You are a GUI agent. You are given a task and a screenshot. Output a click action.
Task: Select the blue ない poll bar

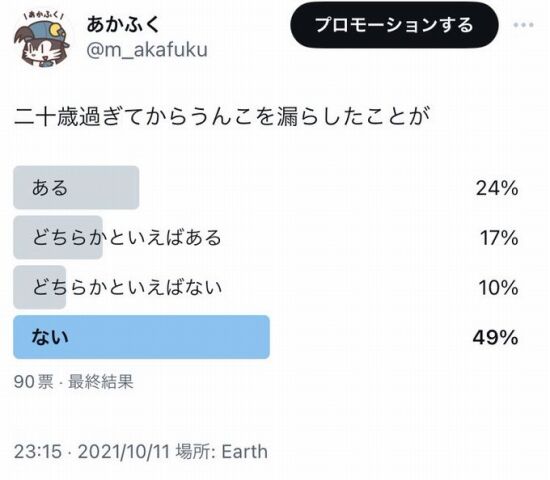[x=141, y=337]
